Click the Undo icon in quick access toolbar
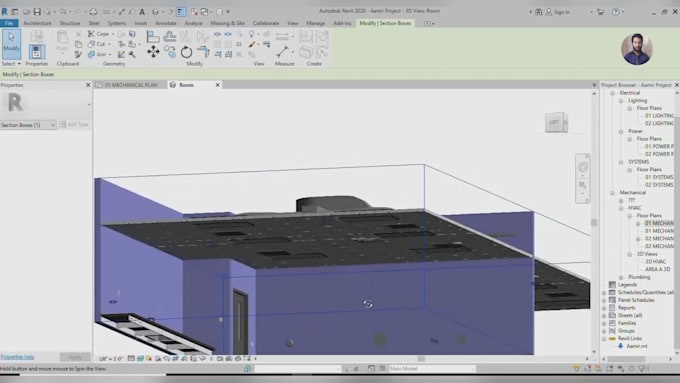This screenshot has width=680, height=383. [63, 12]
